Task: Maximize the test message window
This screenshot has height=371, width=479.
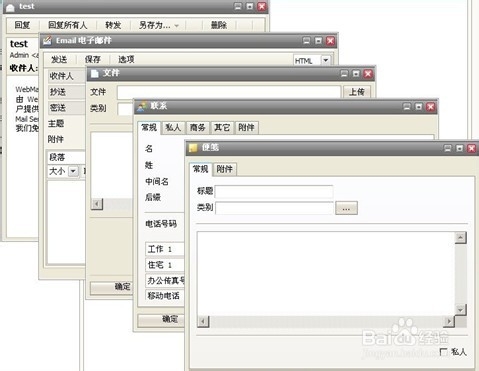Action: 250,6
